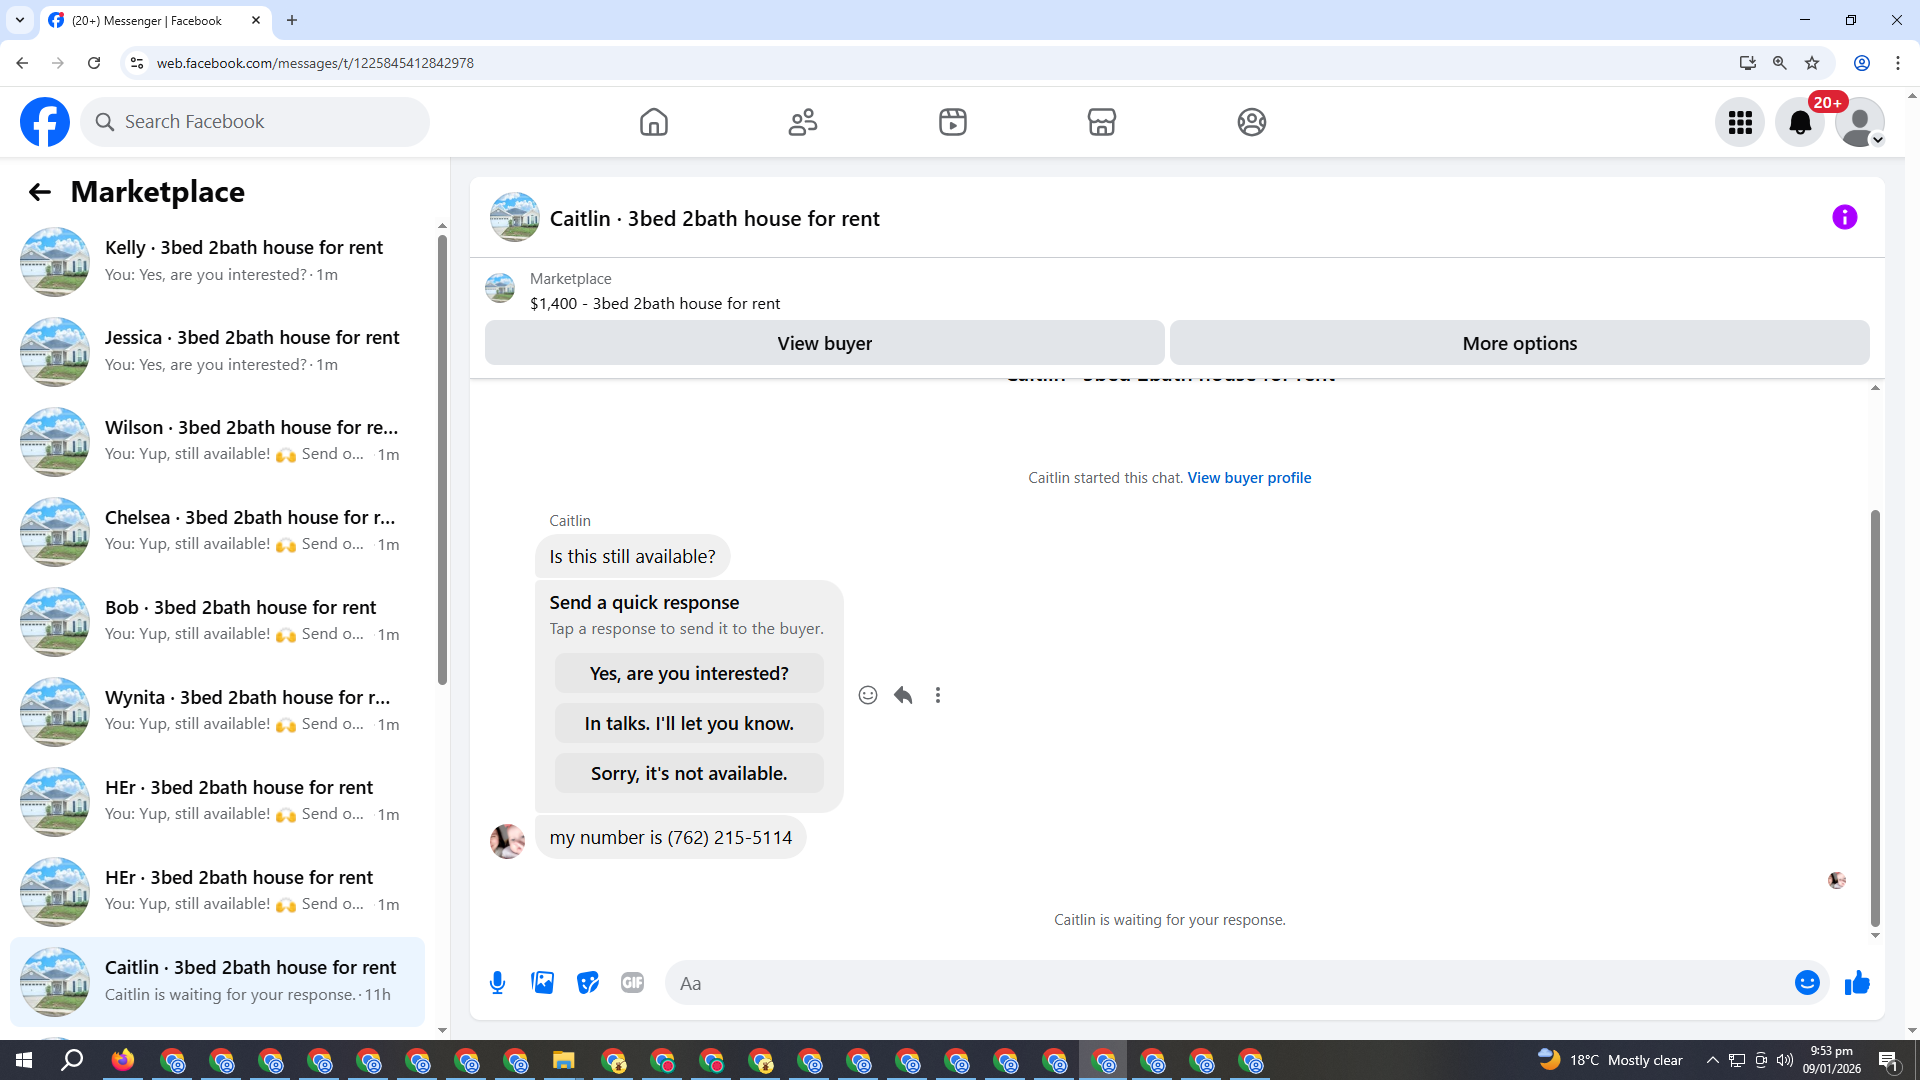This screenshot has height=1080, width=1920.
Task: Open the View buyer profile link
Action: pyautogui.click(x=1248, y=478)
